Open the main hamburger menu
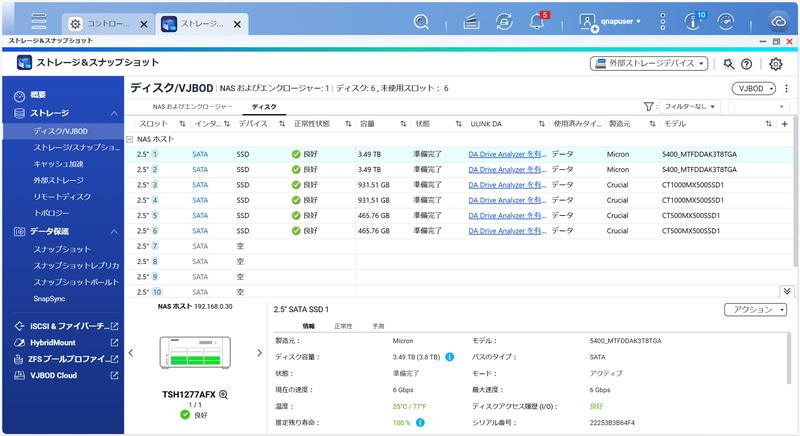Viewport: 800px width, 436px height. click(39, 21)
